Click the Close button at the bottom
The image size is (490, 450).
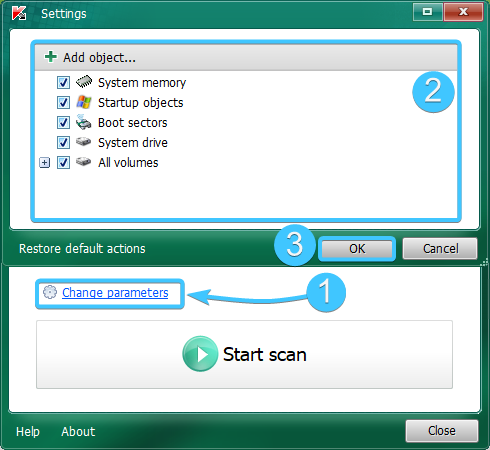click(x=442, y=431)
